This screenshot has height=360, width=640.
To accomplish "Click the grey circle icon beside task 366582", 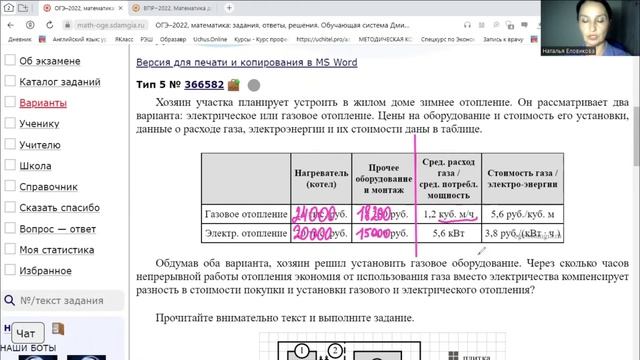I will click(x=254, y=85).
